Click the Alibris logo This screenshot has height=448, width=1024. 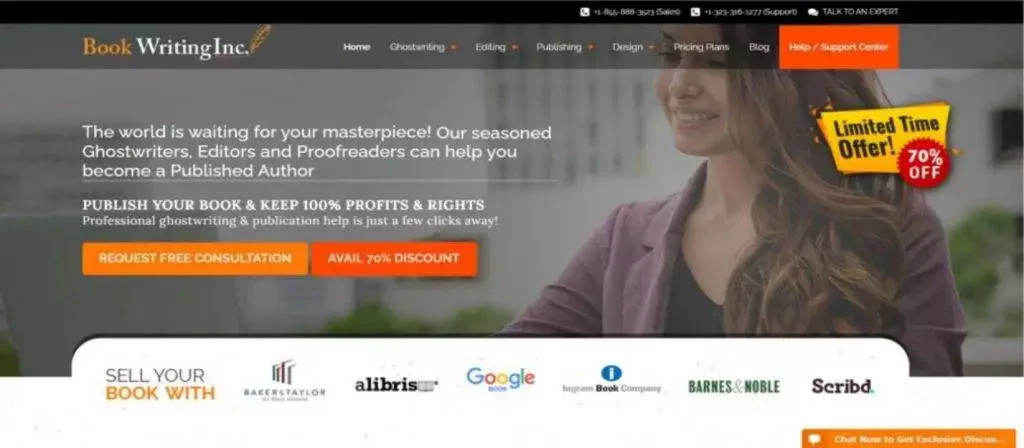pos(396,385)
